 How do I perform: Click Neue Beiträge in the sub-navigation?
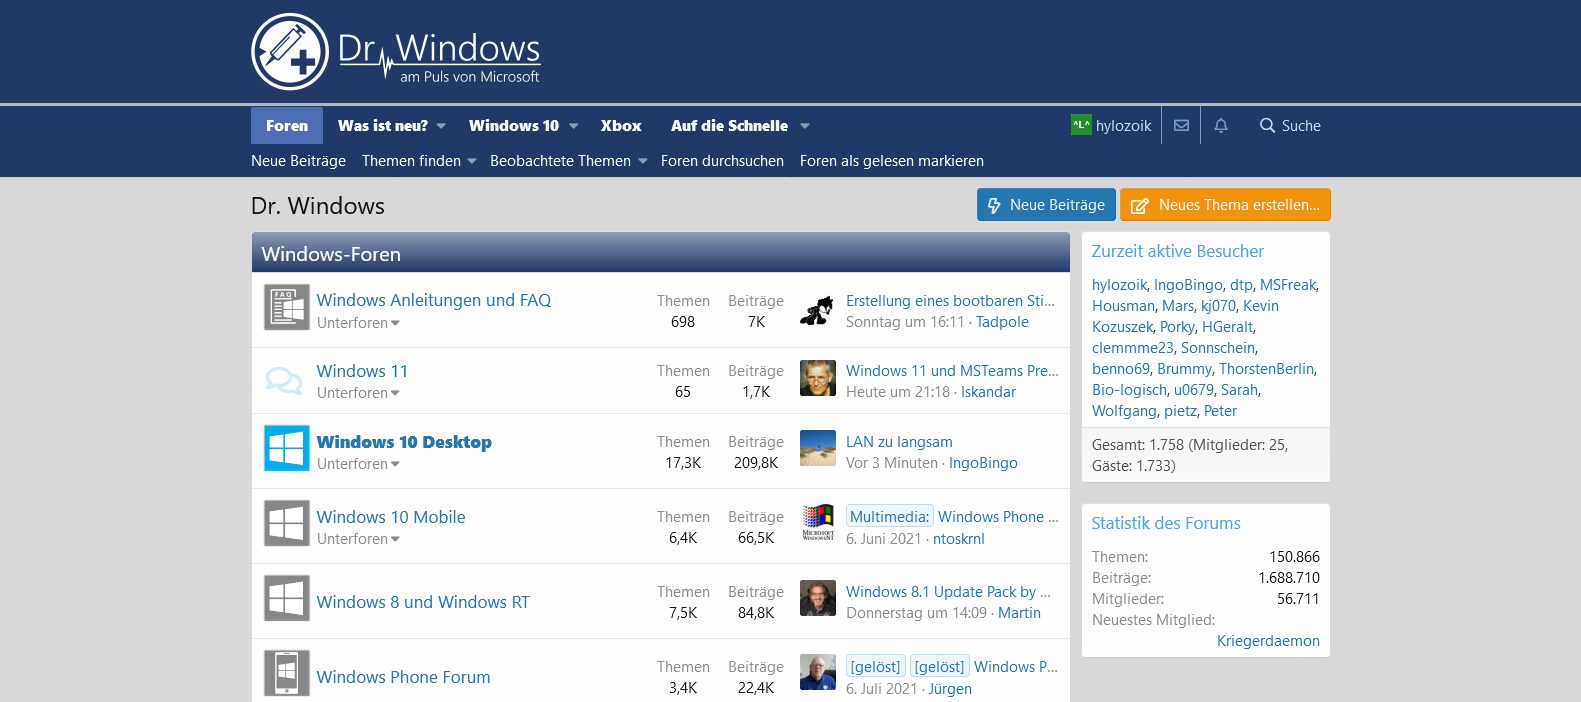click(x=298, y=161)
